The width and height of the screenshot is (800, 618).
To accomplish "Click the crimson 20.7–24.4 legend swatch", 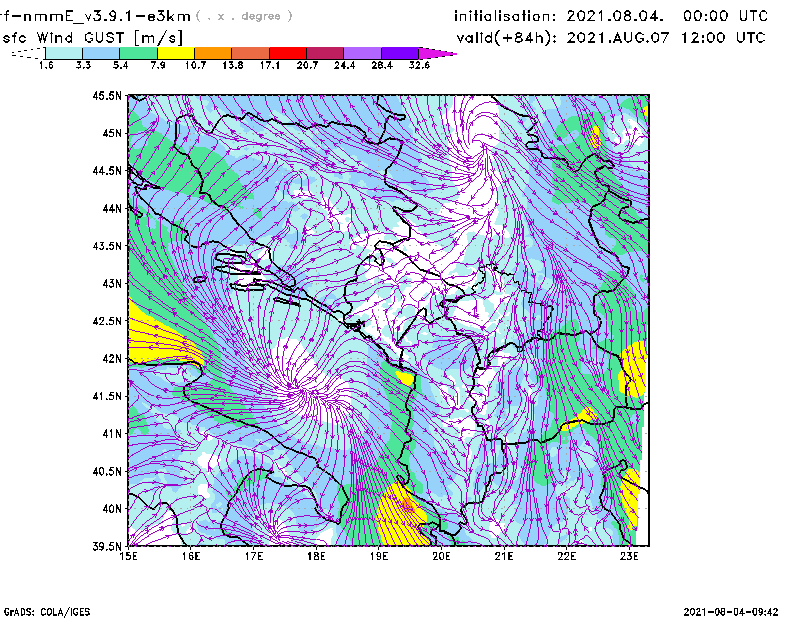I will pyautogui.click(x=325, y=53).
